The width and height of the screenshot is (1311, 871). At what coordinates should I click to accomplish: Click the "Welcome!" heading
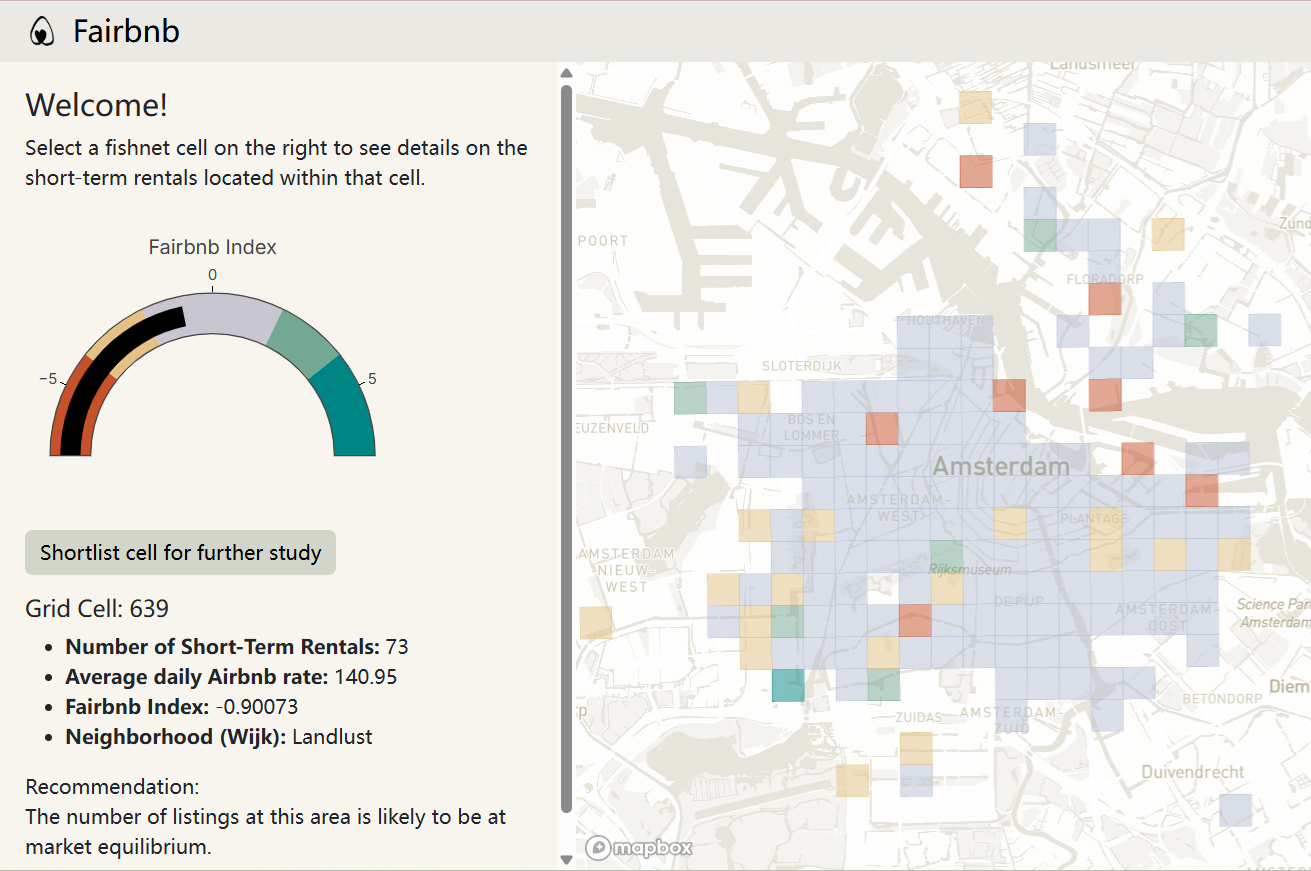[96, 105]
